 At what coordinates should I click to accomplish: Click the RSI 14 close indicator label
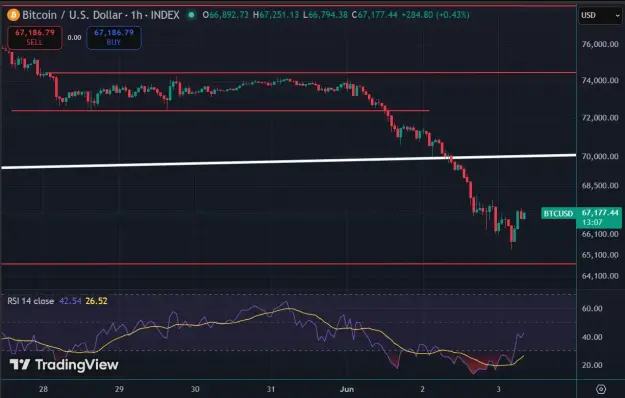31,301
